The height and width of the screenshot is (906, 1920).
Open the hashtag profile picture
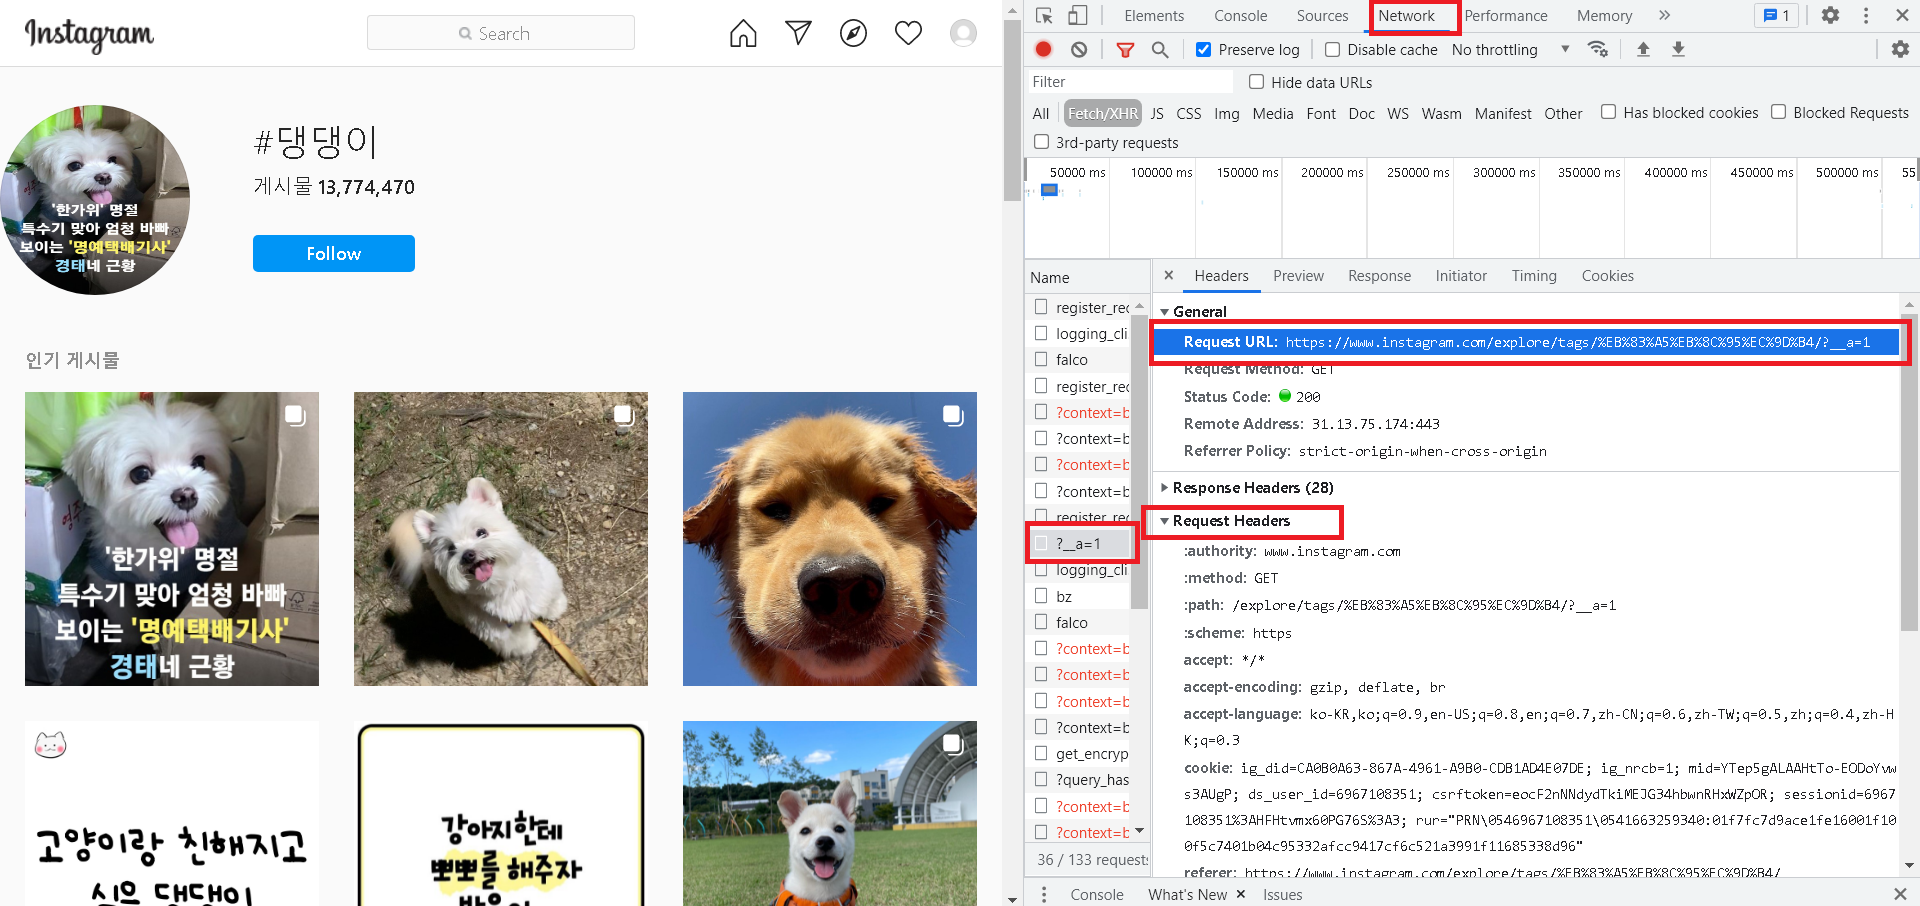point(95,200)
